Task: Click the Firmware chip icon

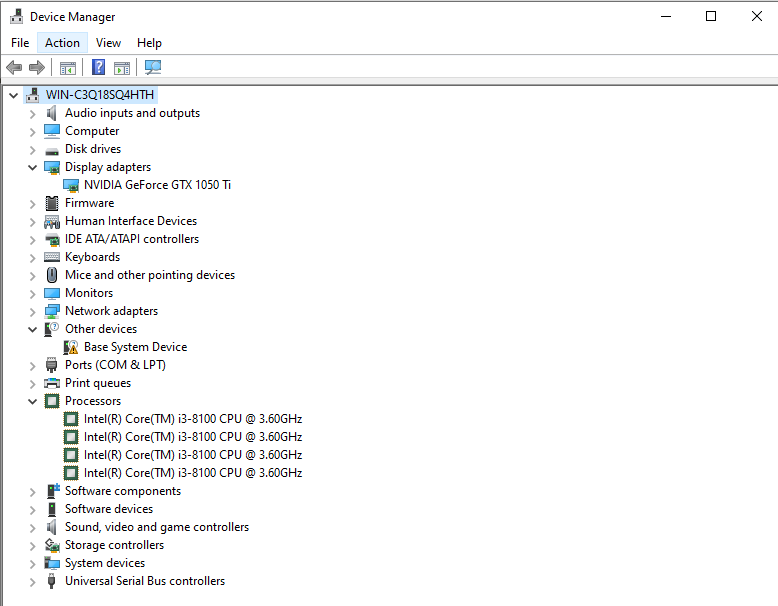Action: 52,203
